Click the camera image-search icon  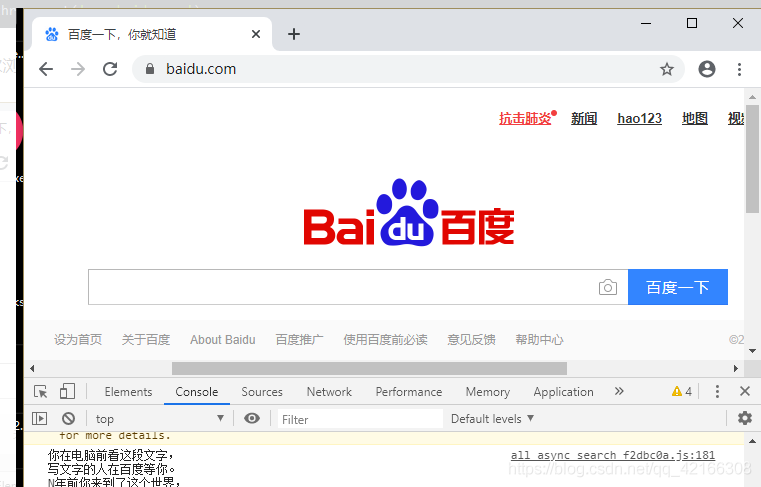click(608, 287)
